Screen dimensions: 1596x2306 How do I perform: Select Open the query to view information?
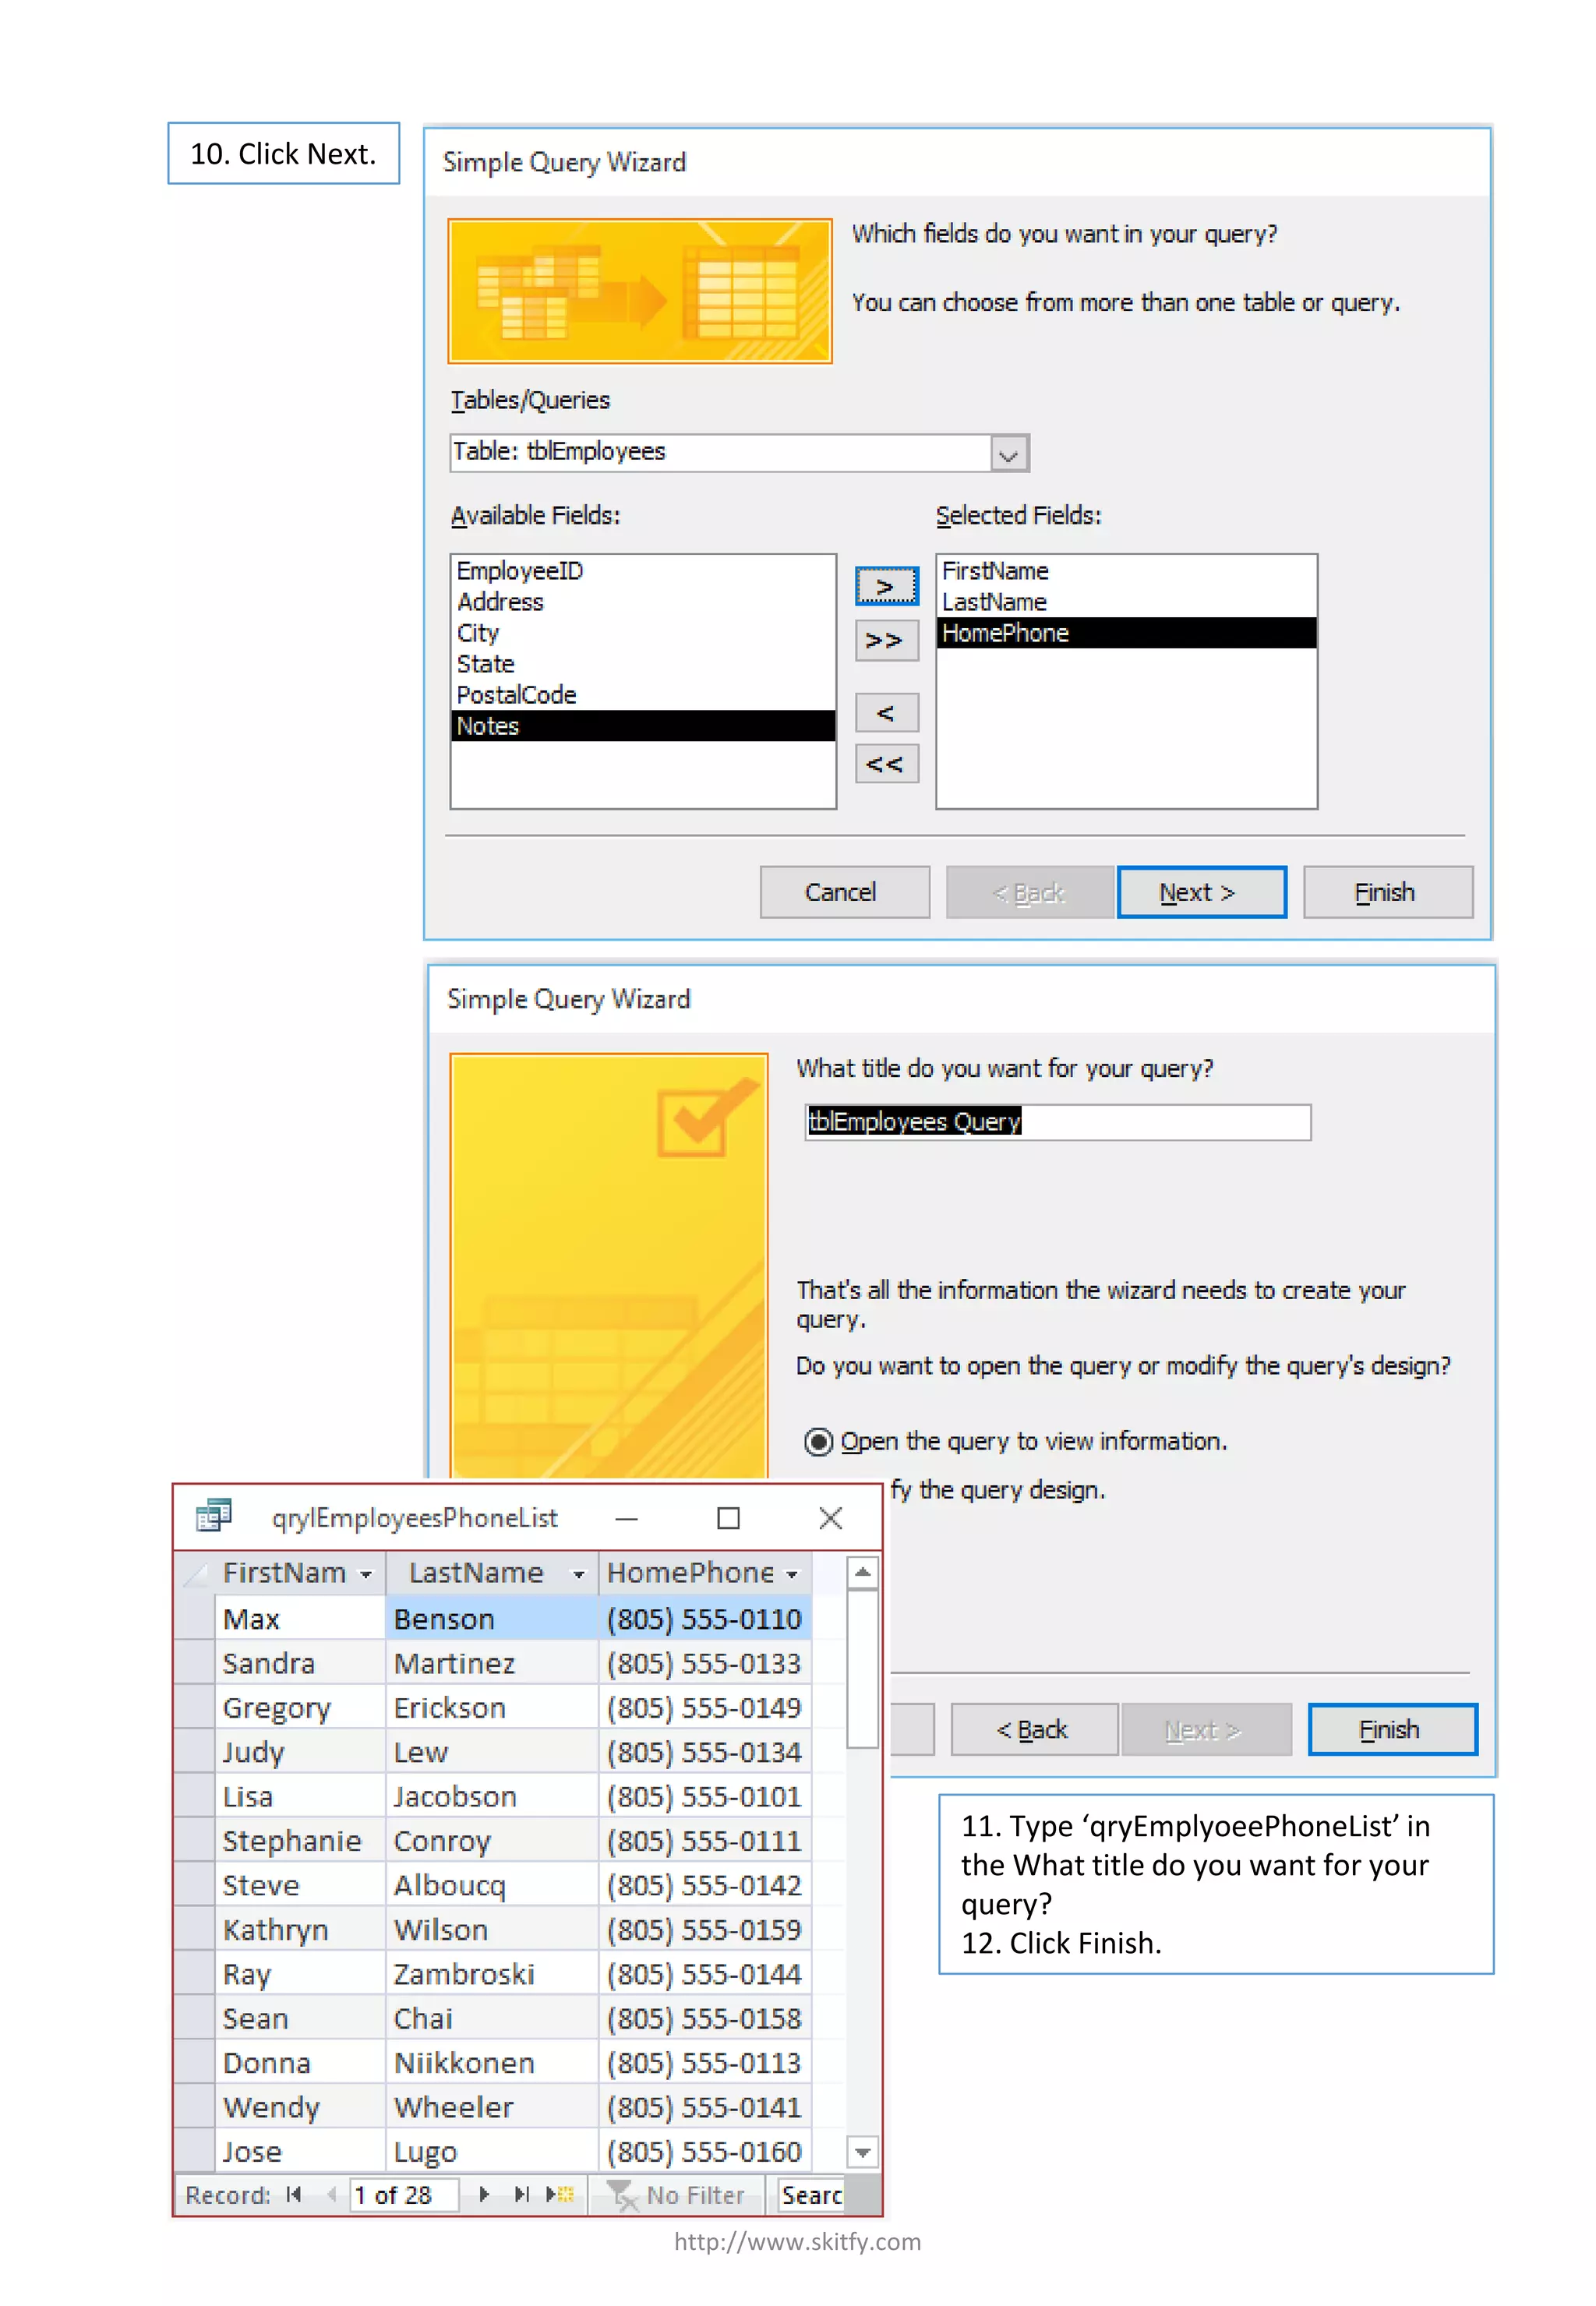tap(818, 1441)
